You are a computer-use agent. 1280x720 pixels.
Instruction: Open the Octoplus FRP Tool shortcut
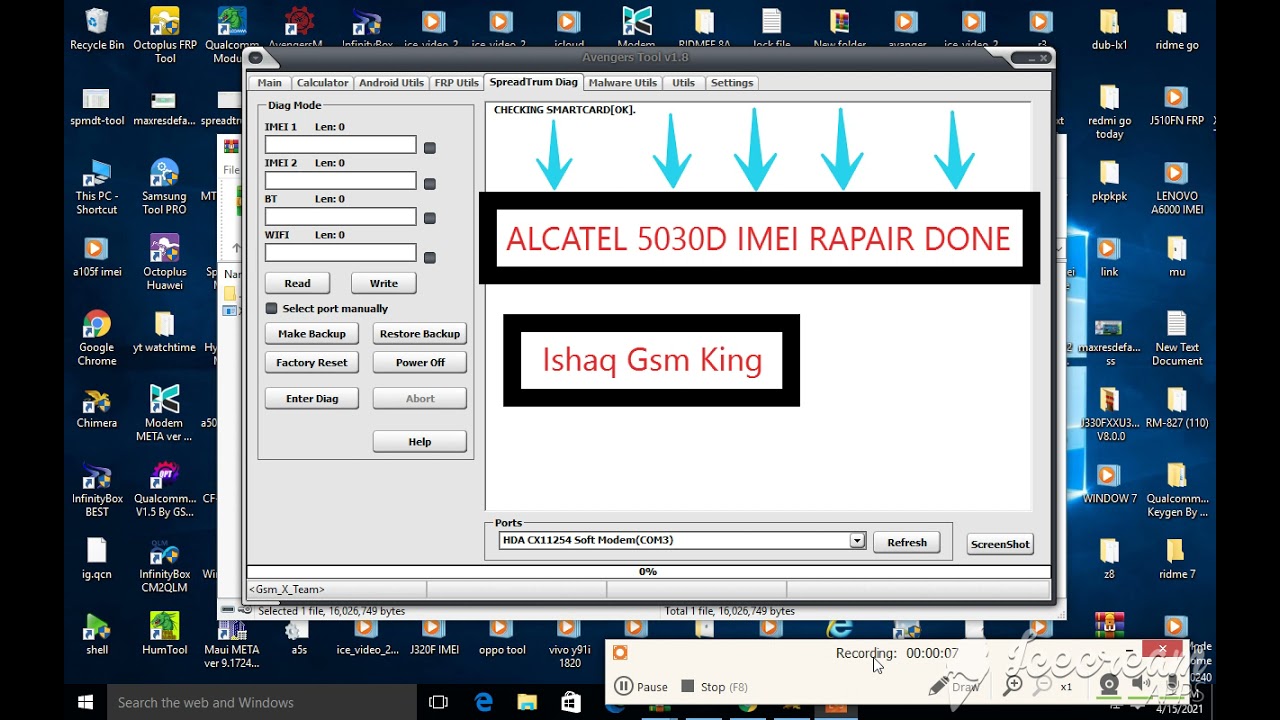point(165,36)
